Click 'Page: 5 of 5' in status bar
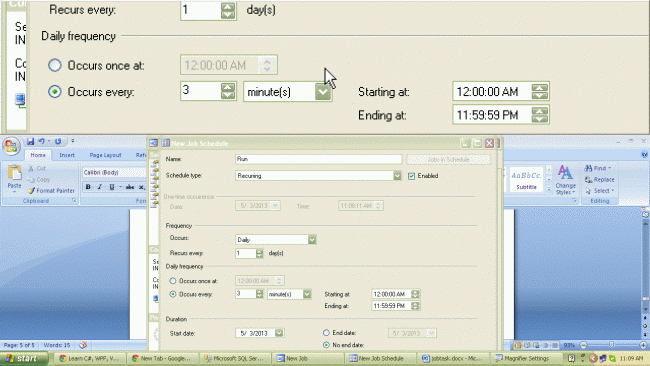Screen dimensions: 650x366 pyautogui.click(x=19, y=345)
